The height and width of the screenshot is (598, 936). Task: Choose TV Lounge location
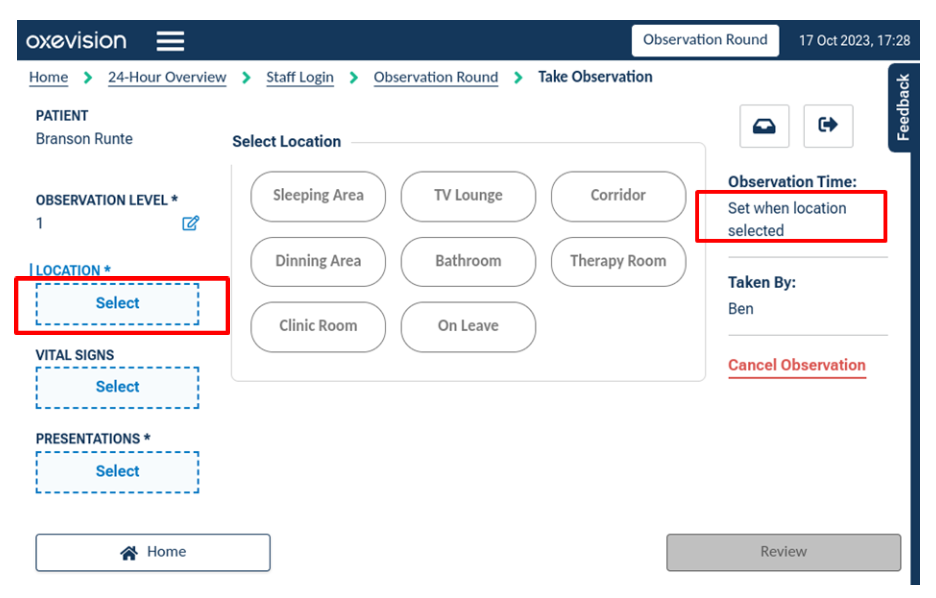(468, 196)
